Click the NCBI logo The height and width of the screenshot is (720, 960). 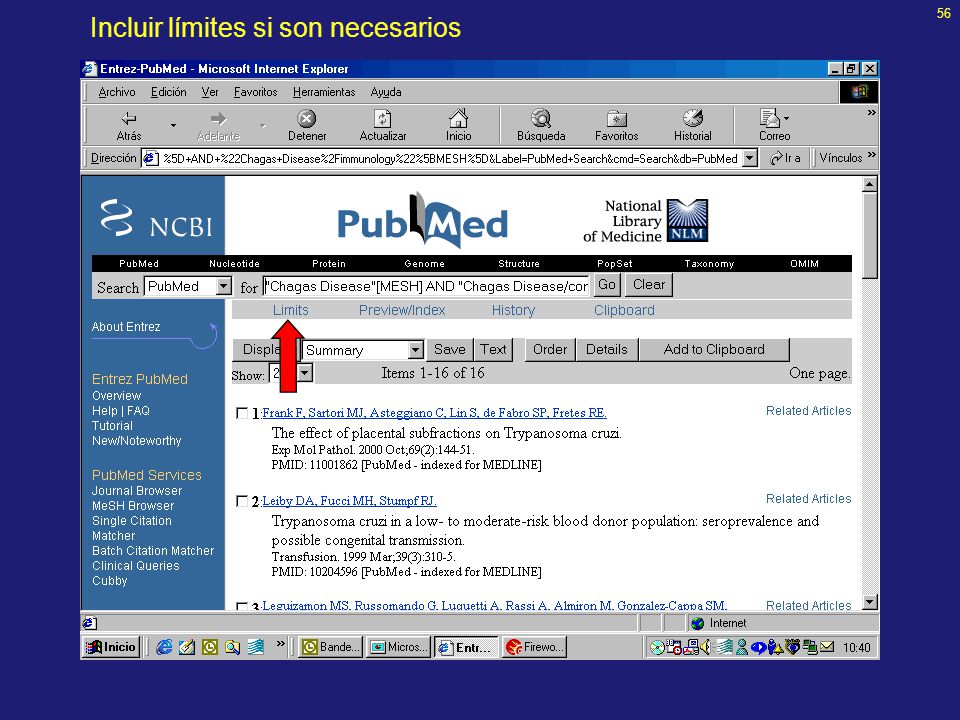(157, 219)
